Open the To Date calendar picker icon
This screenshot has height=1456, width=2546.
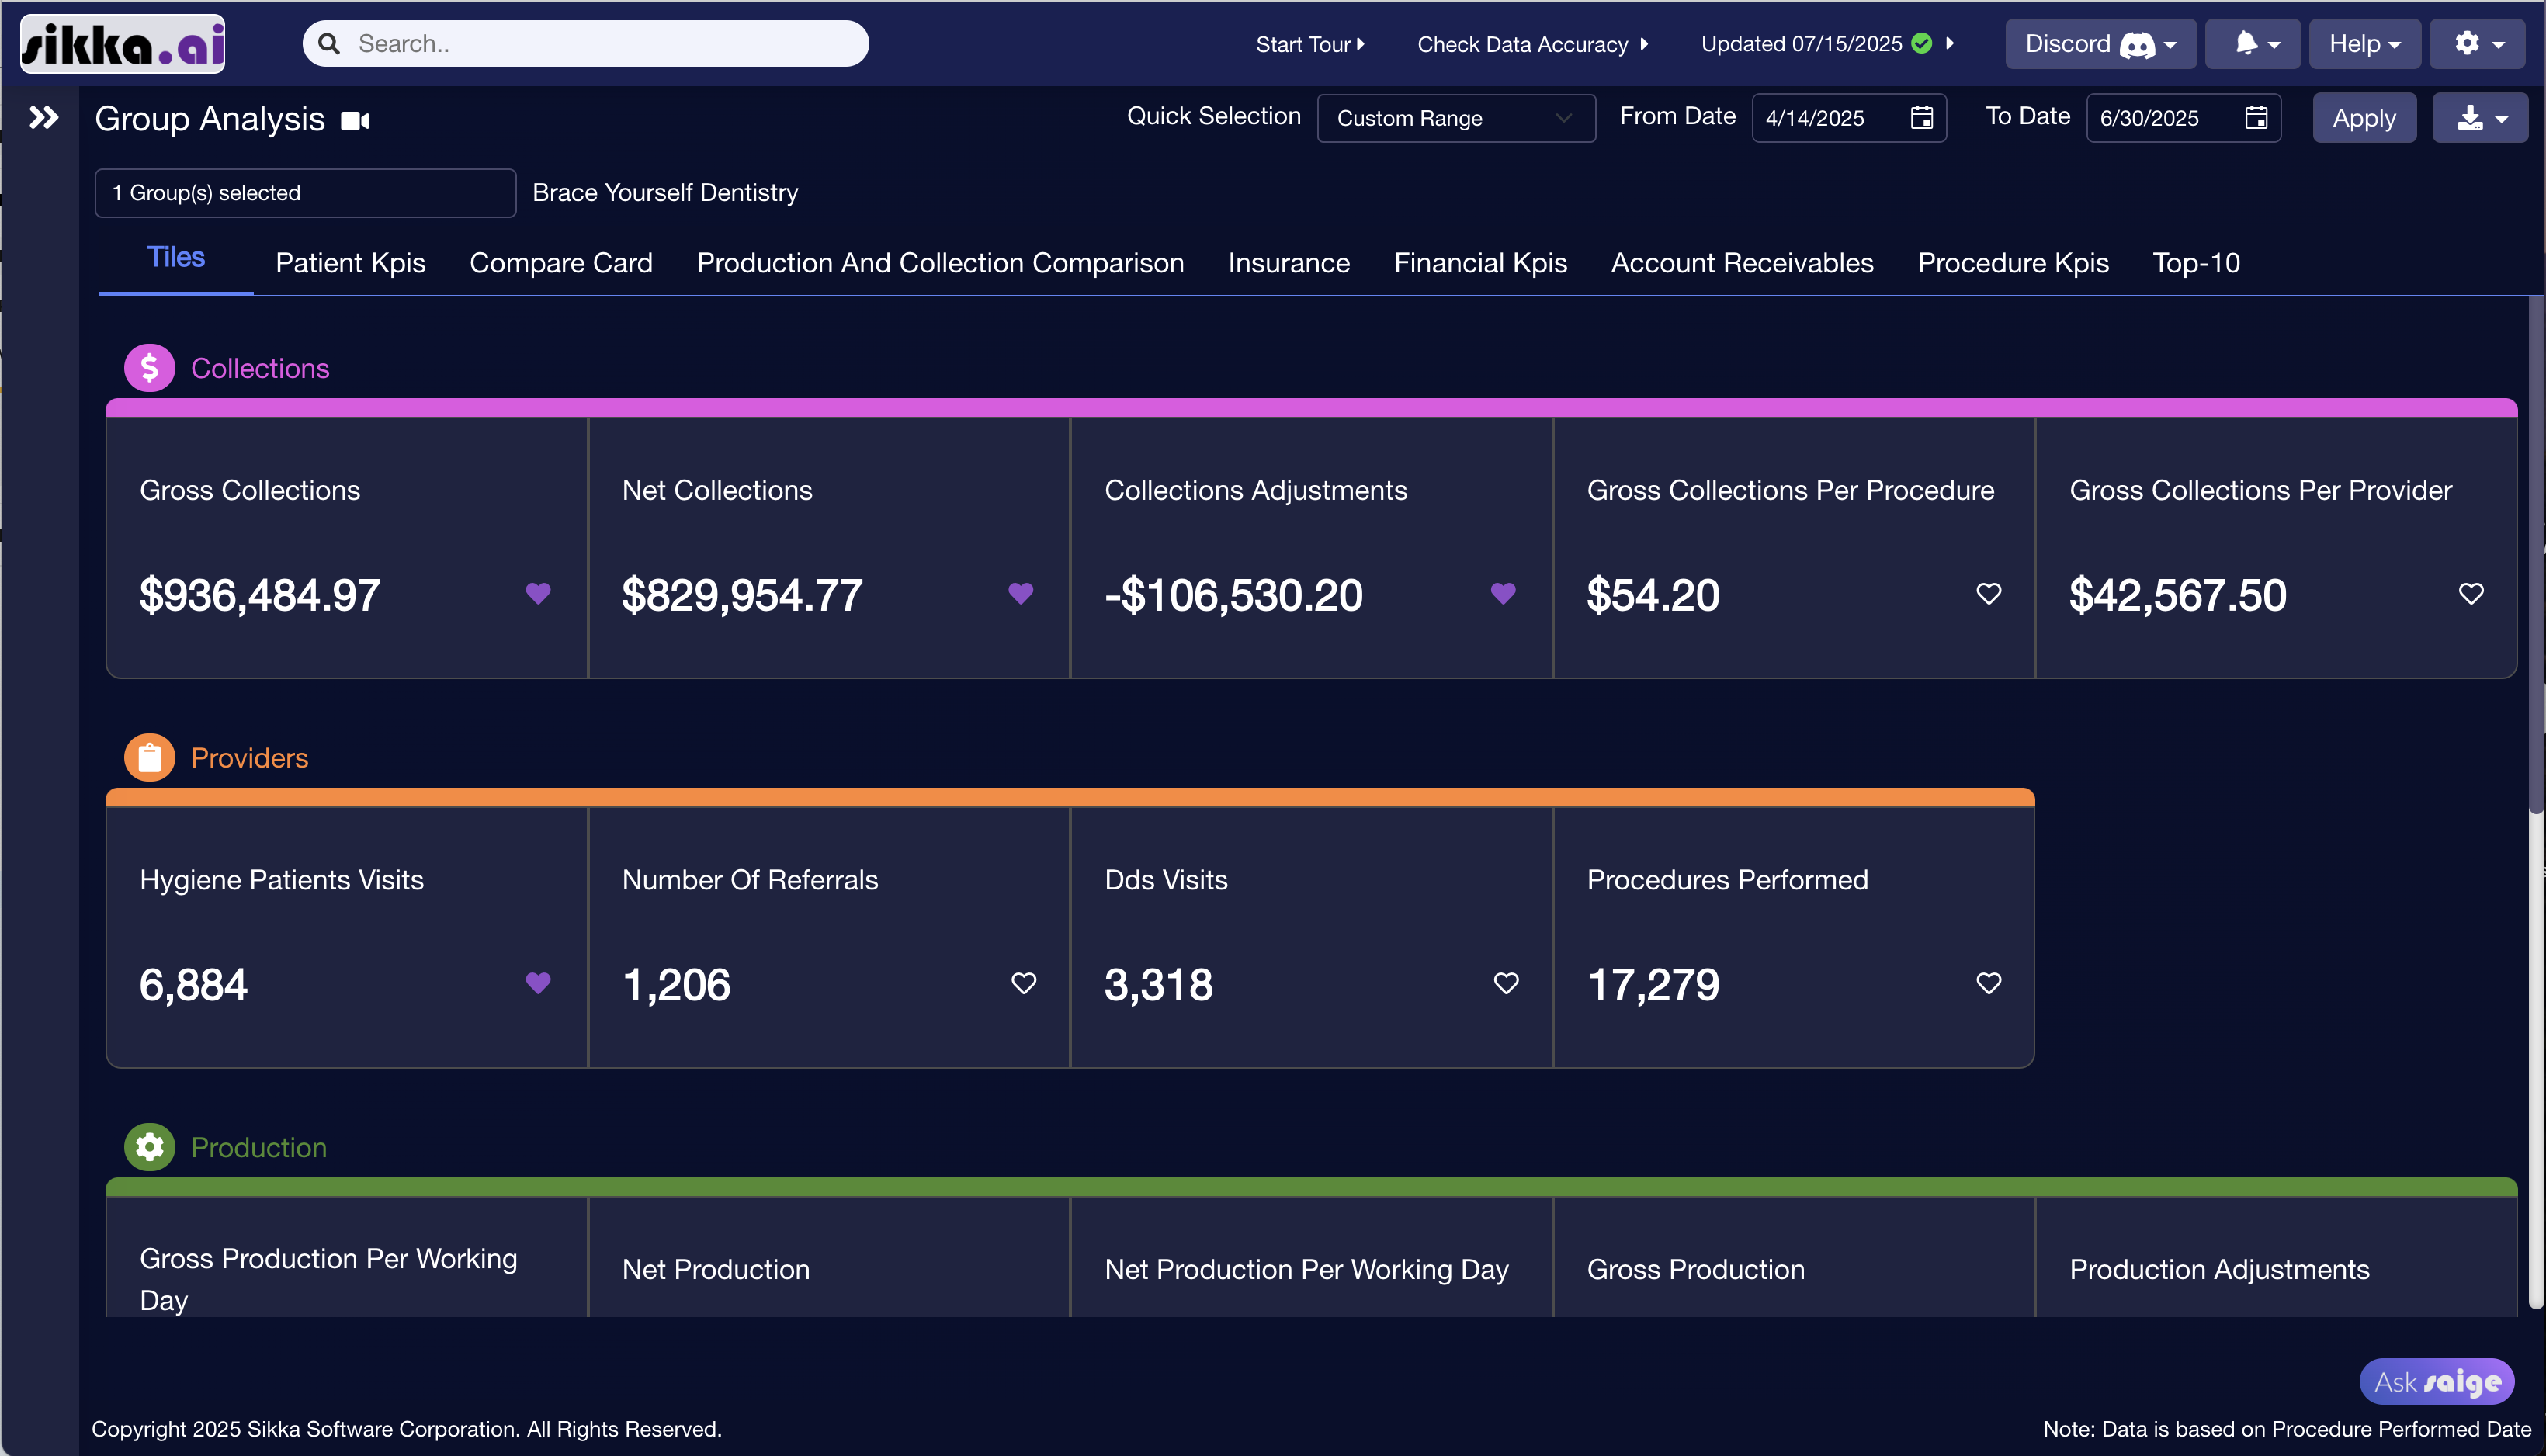click(x=2255, y=118)
